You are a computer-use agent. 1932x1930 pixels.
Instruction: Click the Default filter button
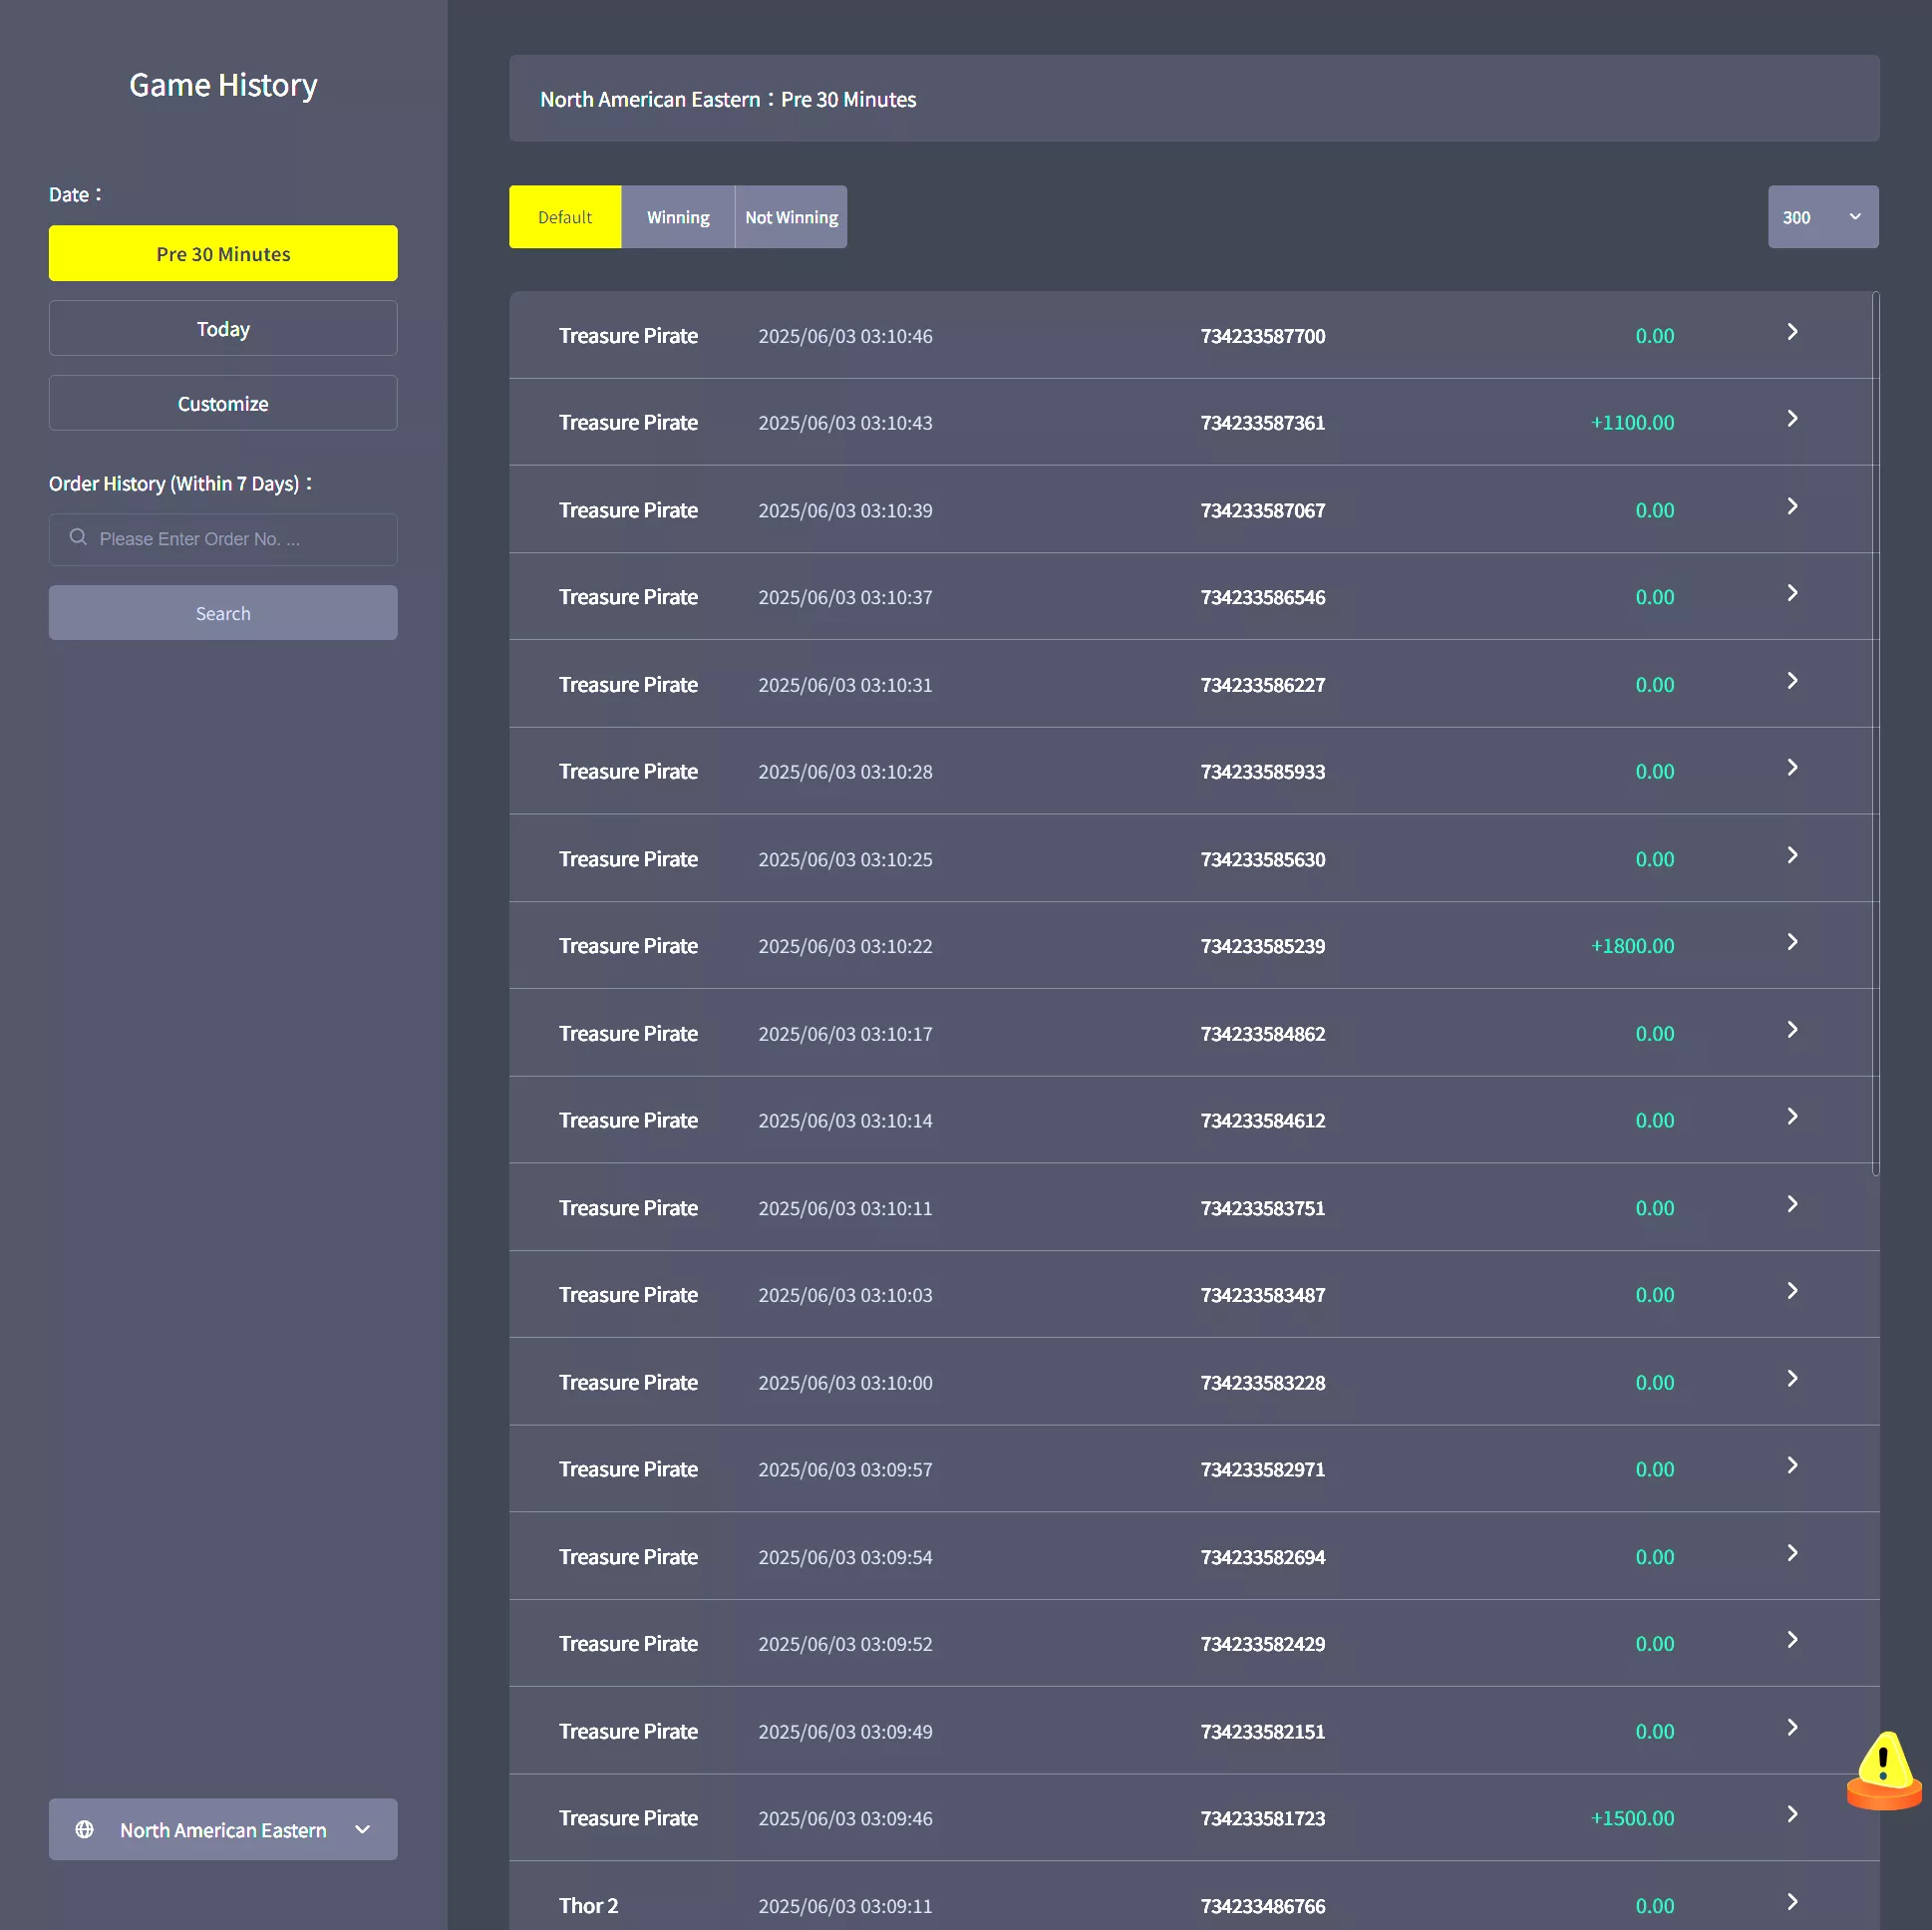565,217
